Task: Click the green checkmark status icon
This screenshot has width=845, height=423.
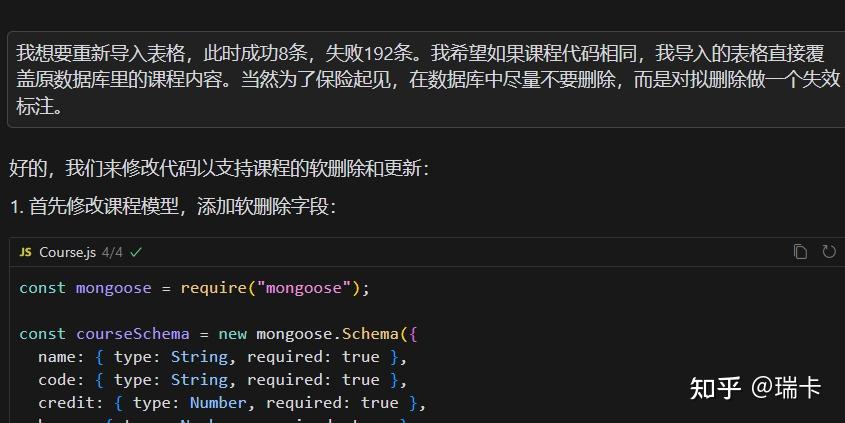Action: point(136,252)
